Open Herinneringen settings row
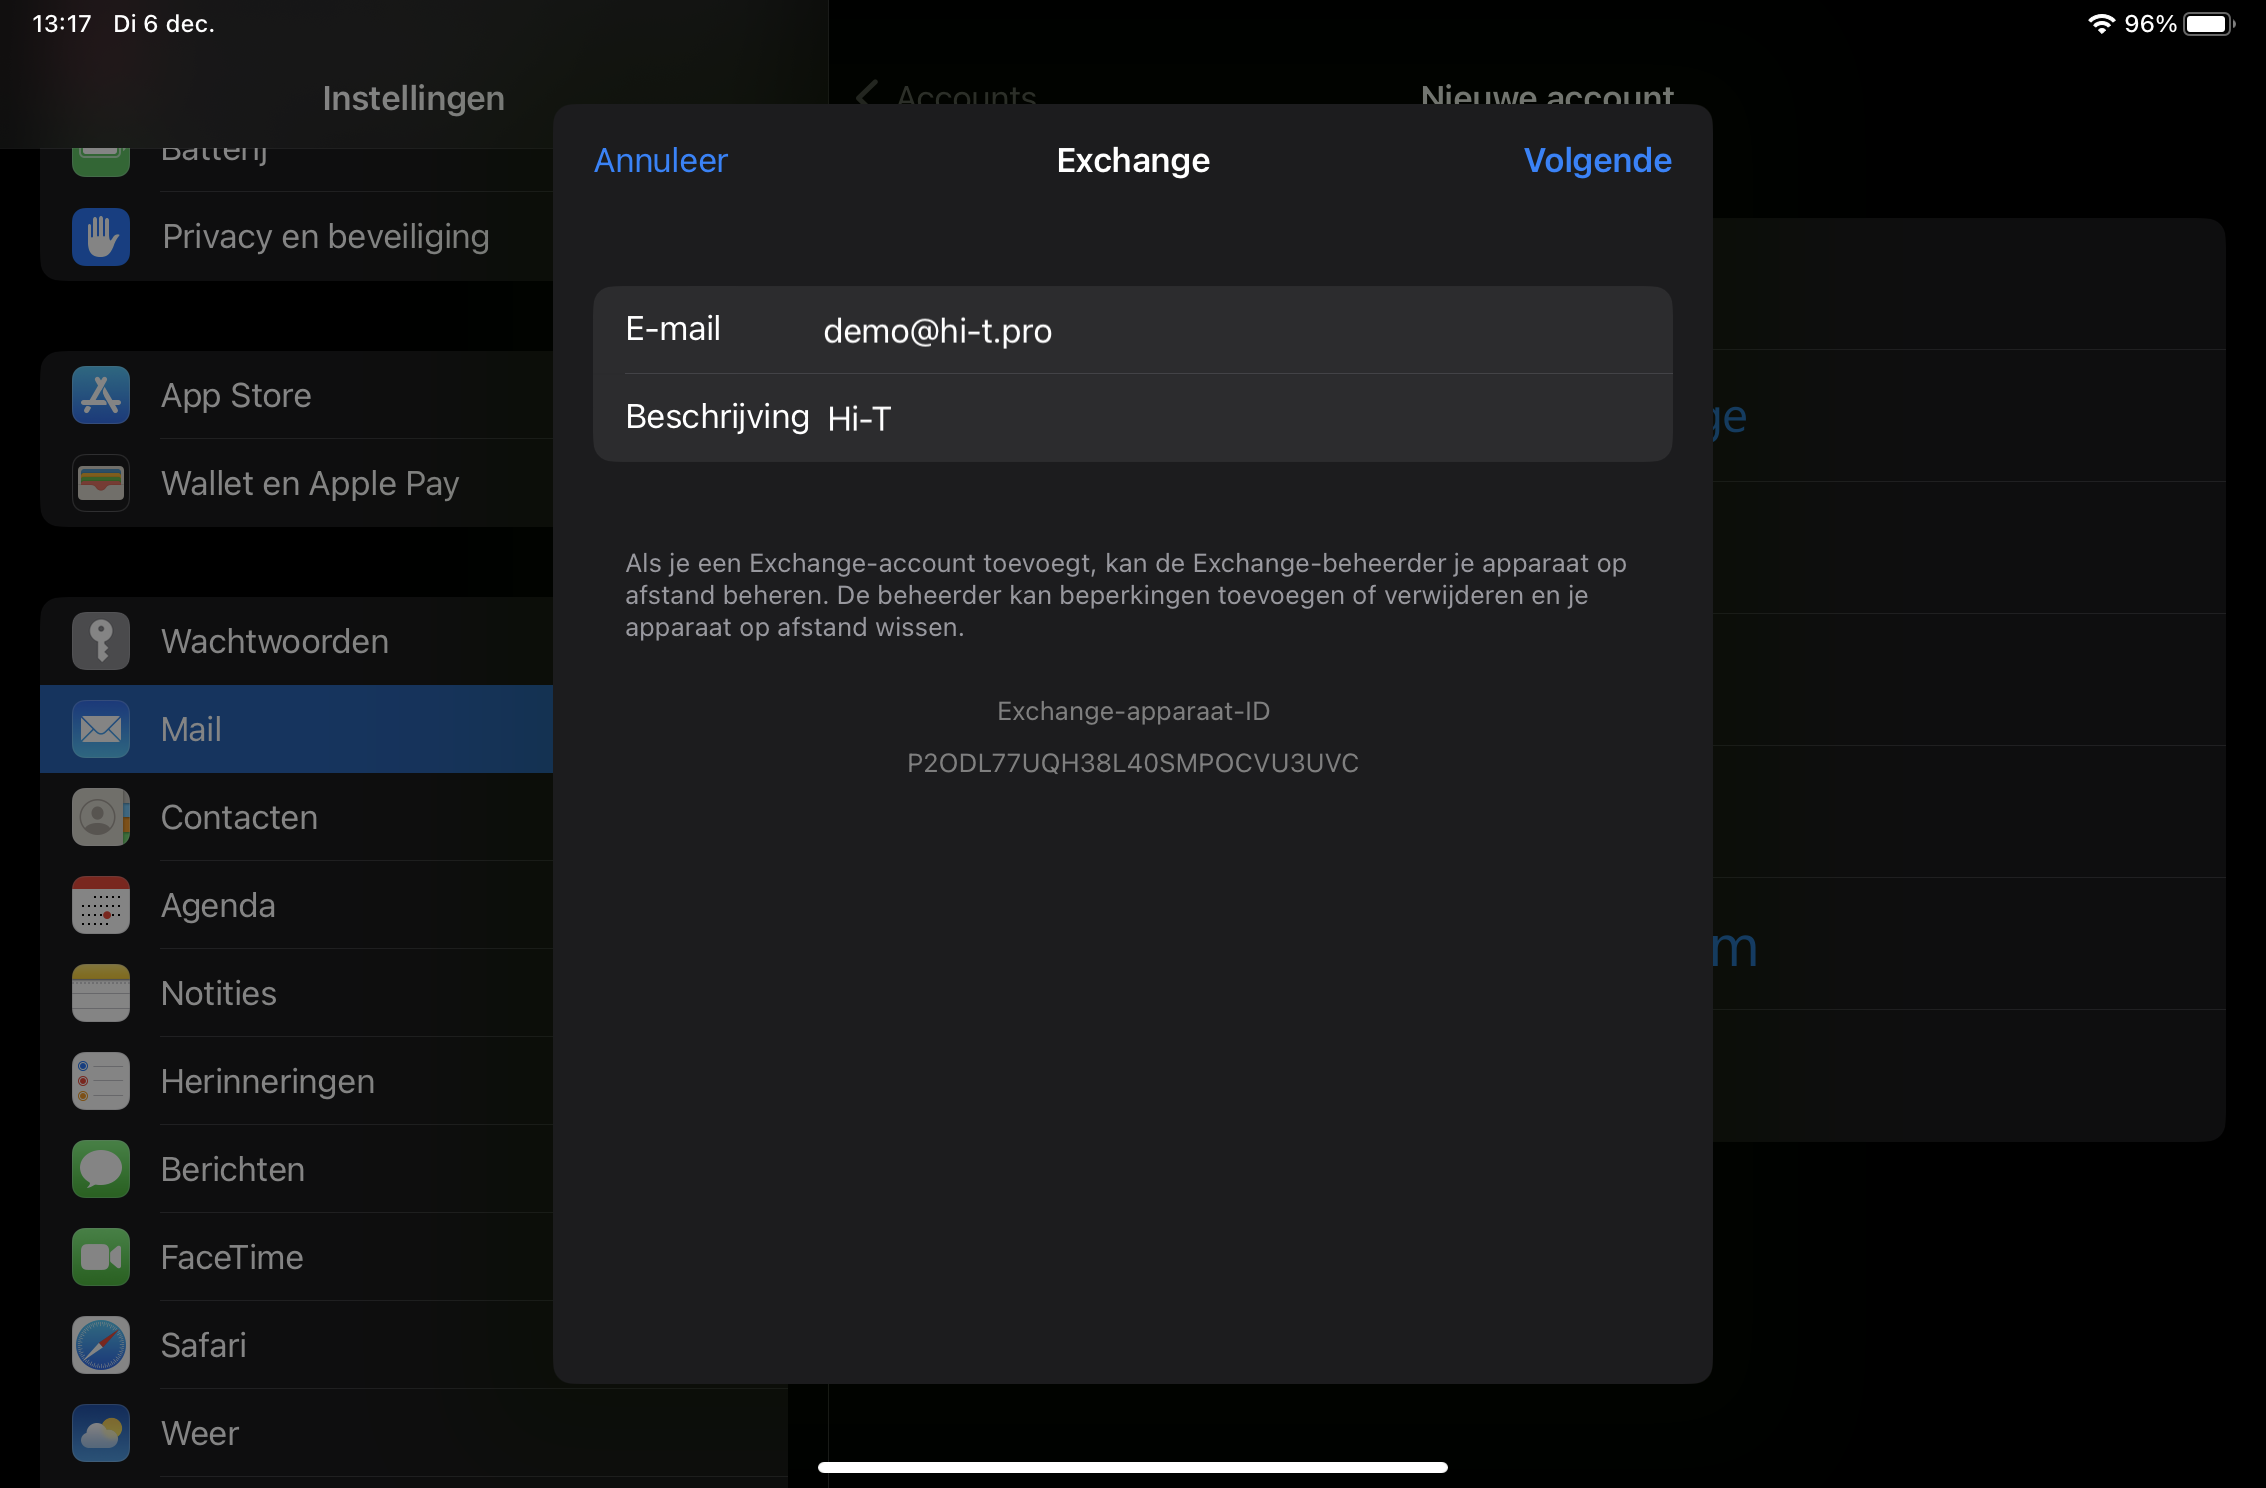 [297, 1081]
